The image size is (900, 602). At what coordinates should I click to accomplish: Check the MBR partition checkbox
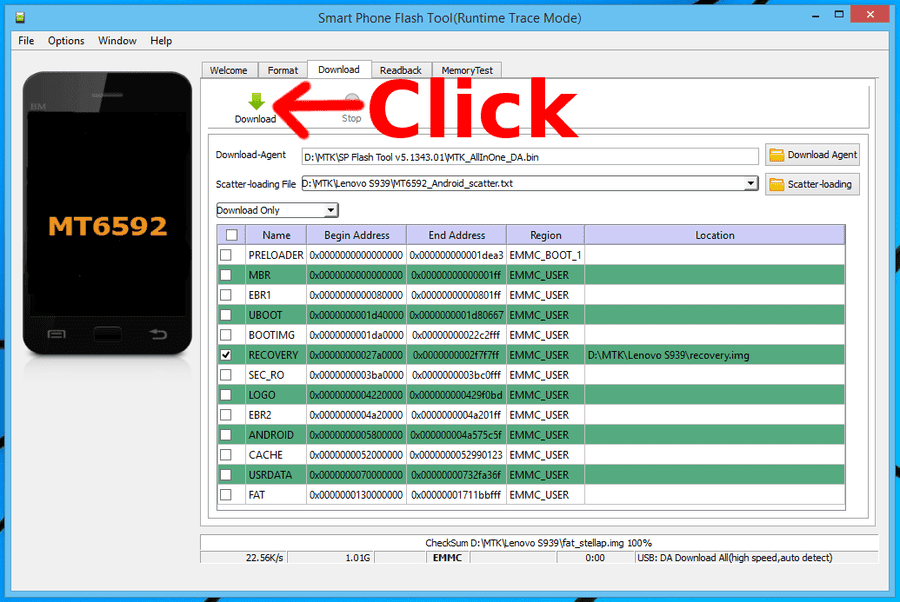pos(226,275)
